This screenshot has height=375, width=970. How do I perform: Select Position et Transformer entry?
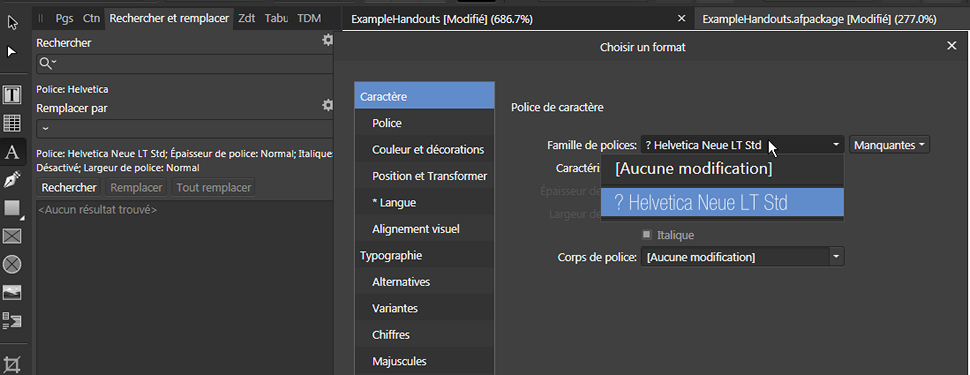point(424,176)
